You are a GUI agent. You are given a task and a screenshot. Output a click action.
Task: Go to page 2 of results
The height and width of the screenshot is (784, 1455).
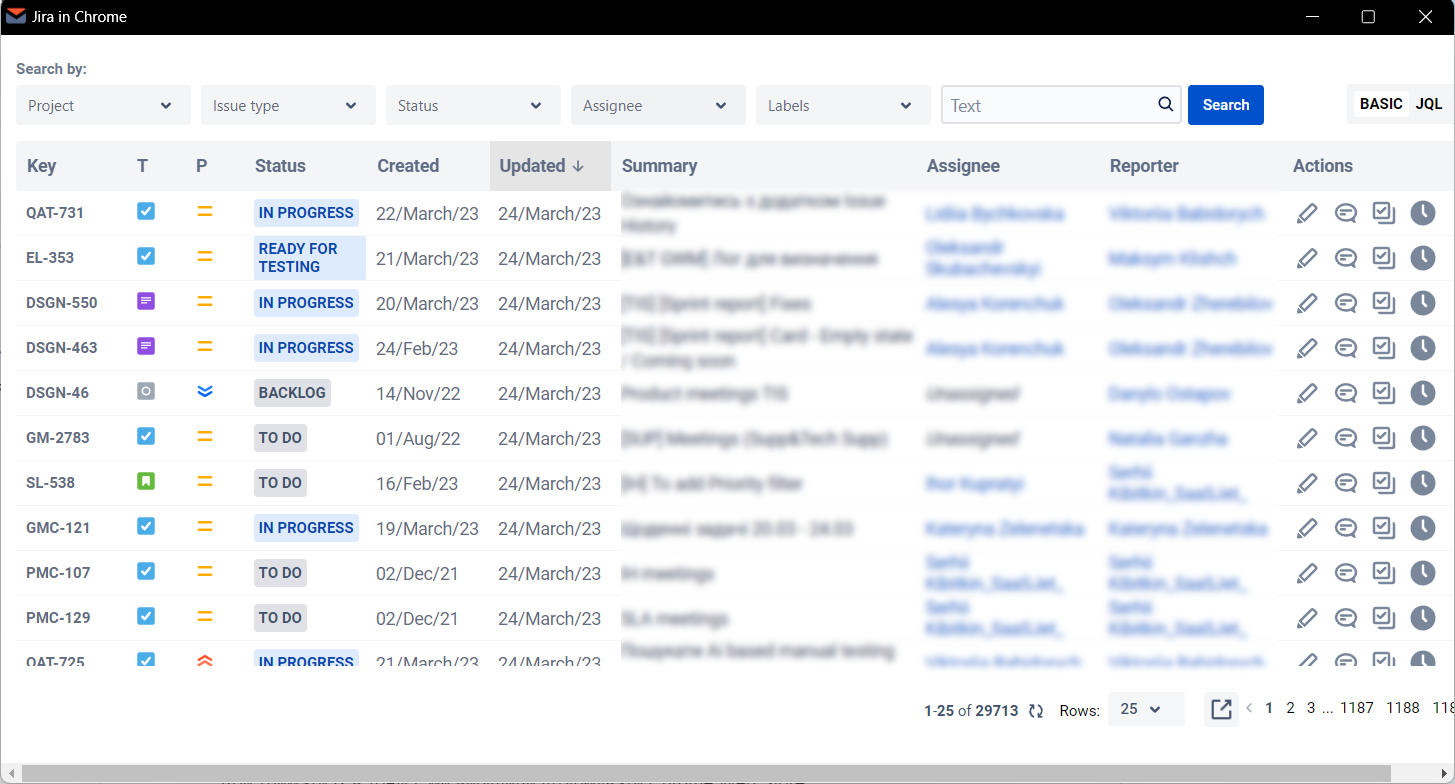pos(1290,708)
